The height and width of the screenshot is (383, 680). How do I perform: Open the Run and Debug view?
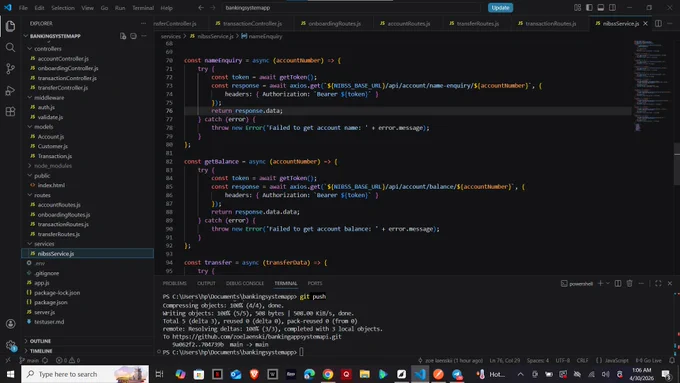[x=10, y=90]
